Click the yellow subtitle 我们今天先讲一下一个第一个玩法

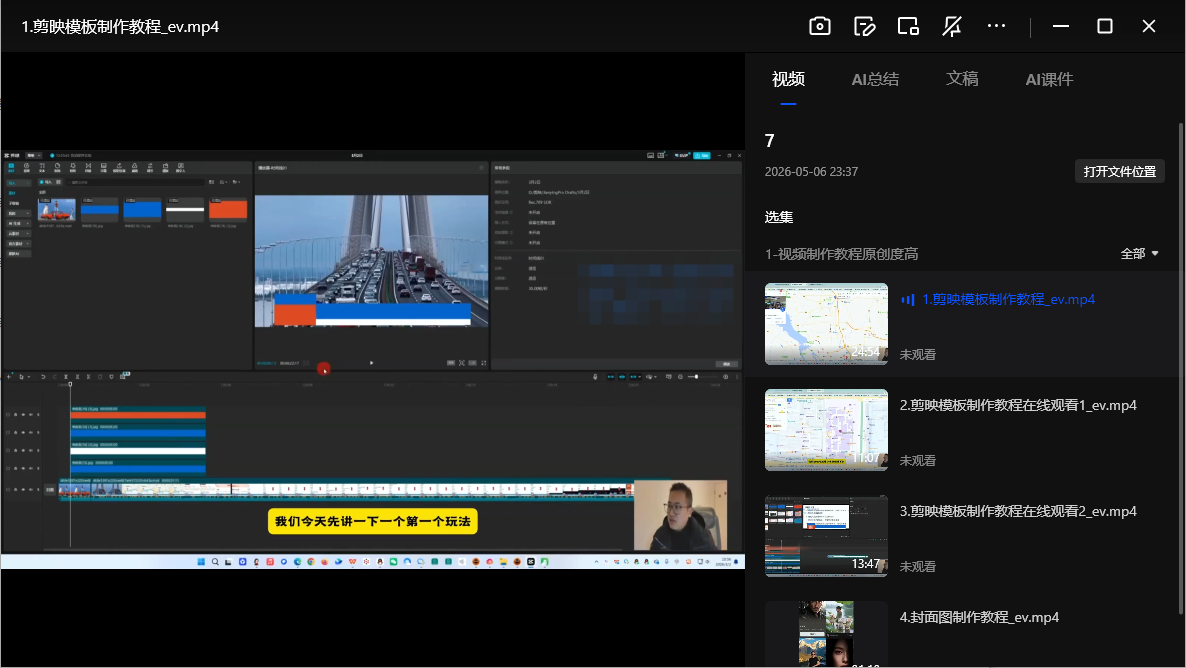pos(372,521)
